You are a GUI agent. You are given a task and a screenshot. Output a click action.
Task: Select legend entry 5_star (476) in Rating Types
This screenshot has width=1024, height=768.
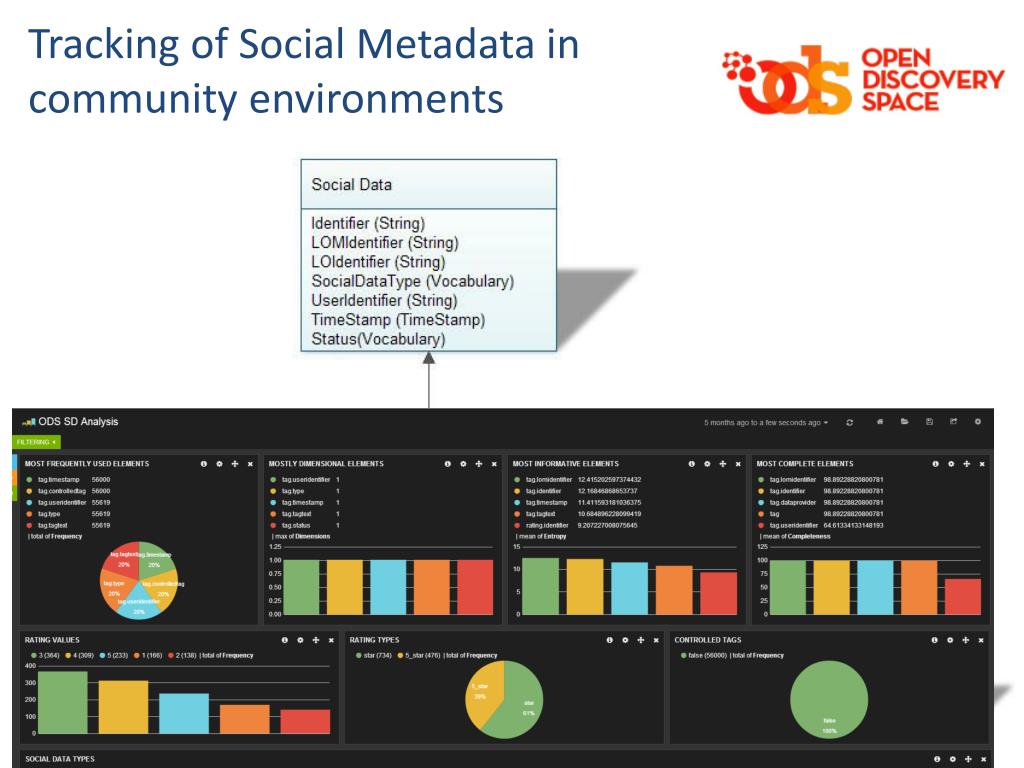(419, 655)
